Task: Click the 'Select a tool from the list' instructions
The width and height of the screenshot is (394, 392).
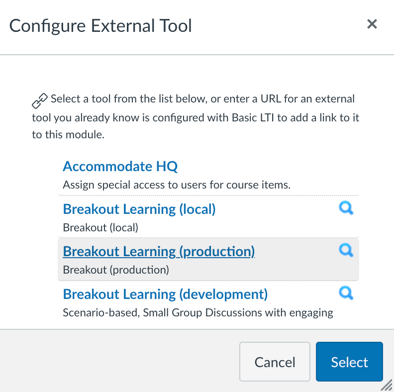Action: pyautogui.click(x=203, y=99)
